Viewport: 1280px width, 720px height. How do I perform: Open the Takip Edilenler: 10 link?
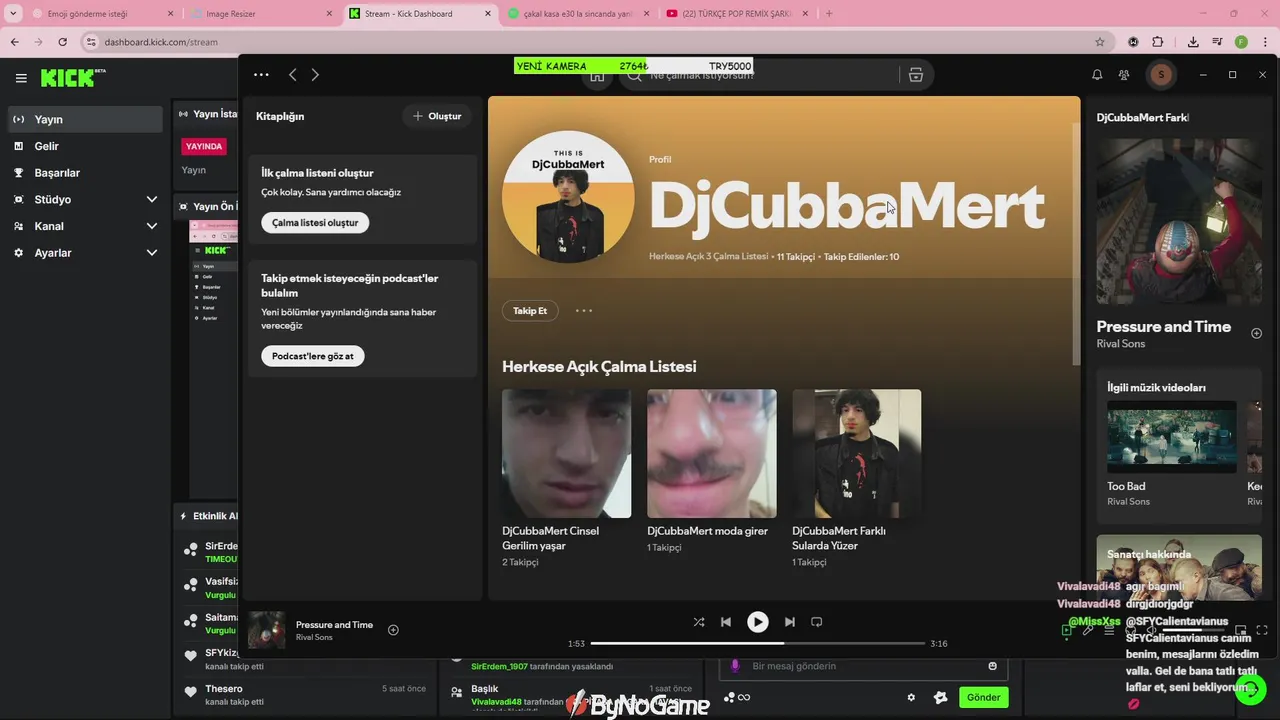pos(861,257)
